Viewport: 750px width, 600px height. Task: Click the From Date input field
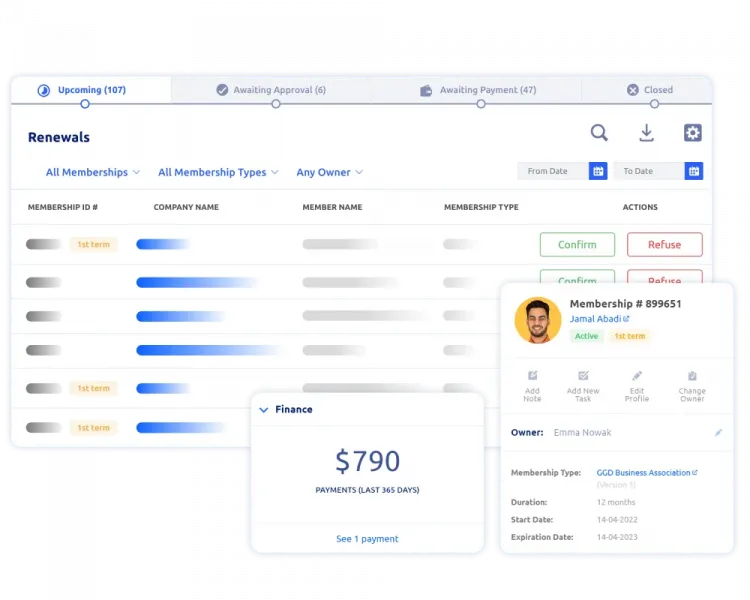coord(553,171)
